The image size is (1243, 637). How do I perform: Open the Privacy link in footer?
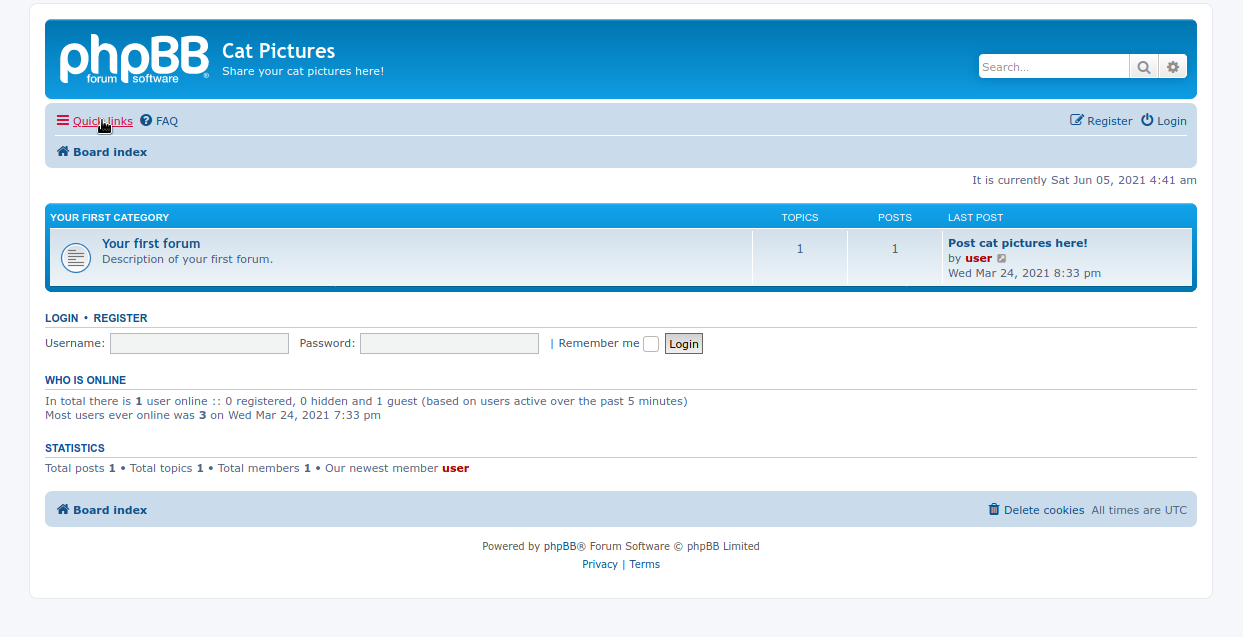[600, 564]
